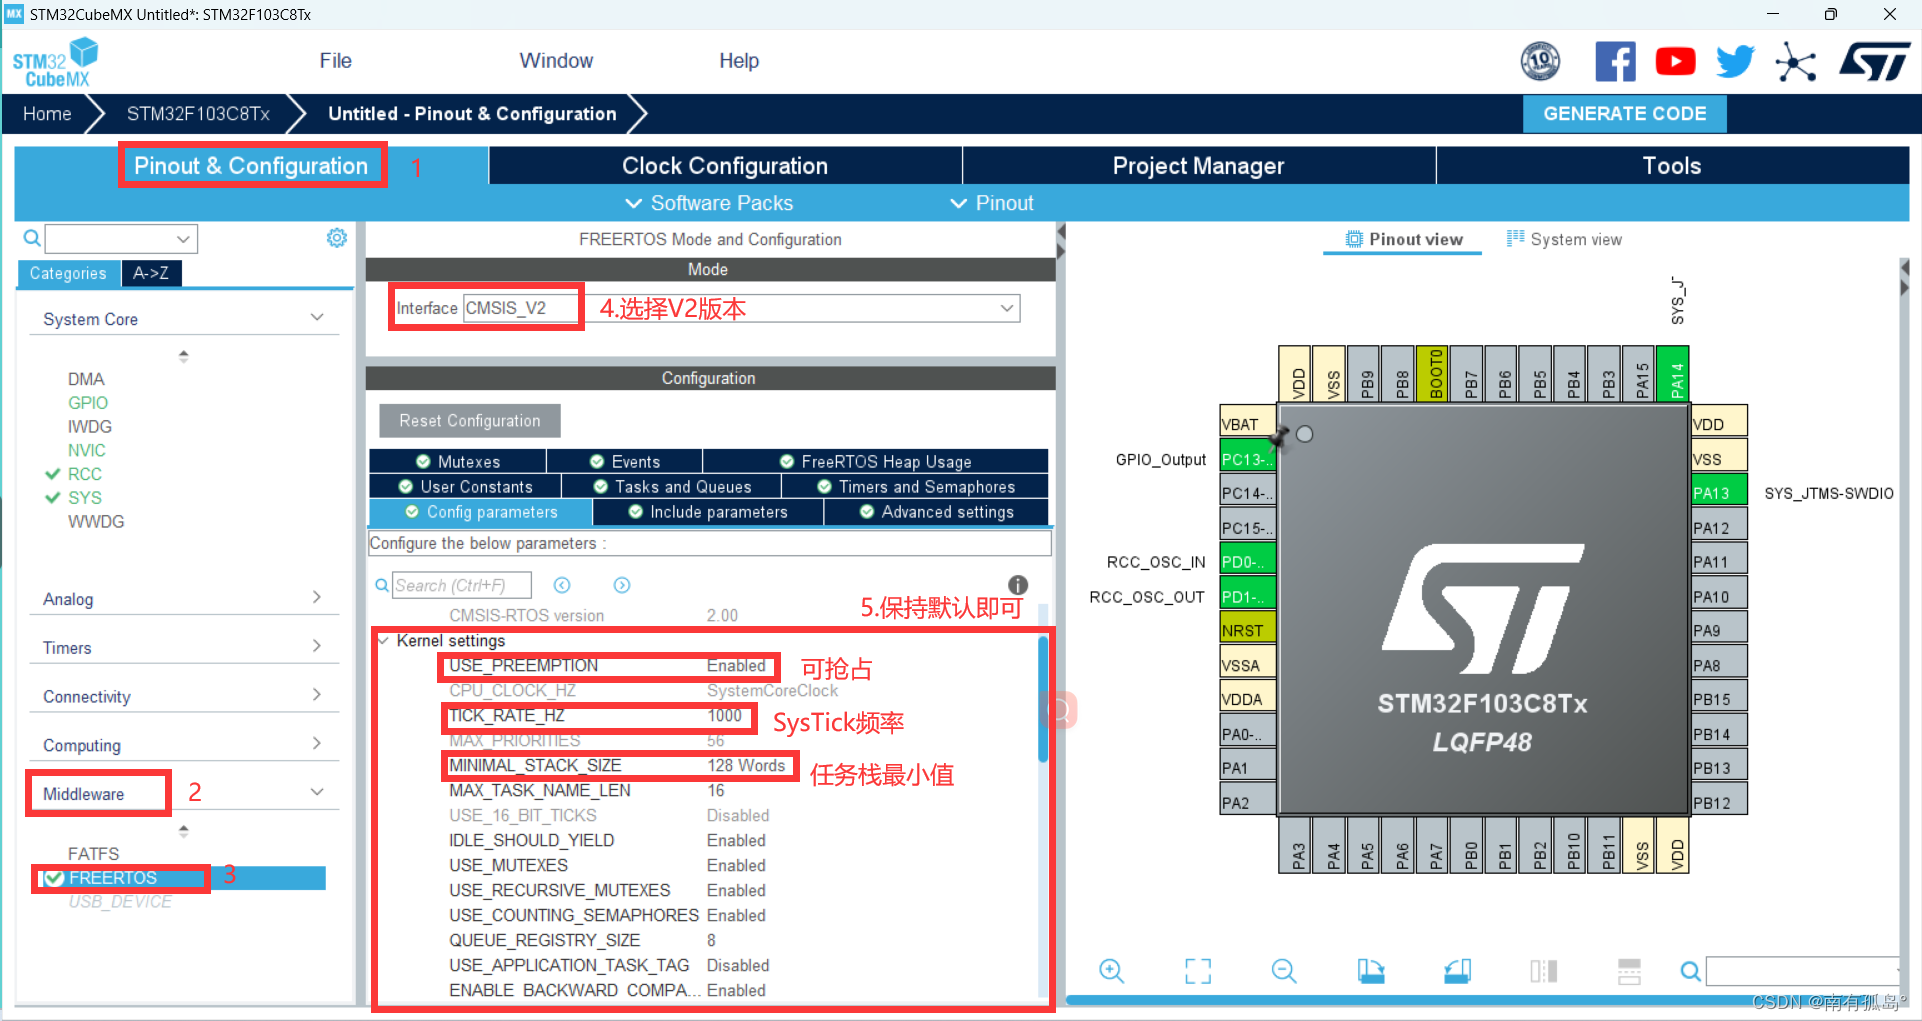The height and width of the screenshot is (1021, 1922).
Task: Switch to the Clock Configuration tab
Action: 725,166
